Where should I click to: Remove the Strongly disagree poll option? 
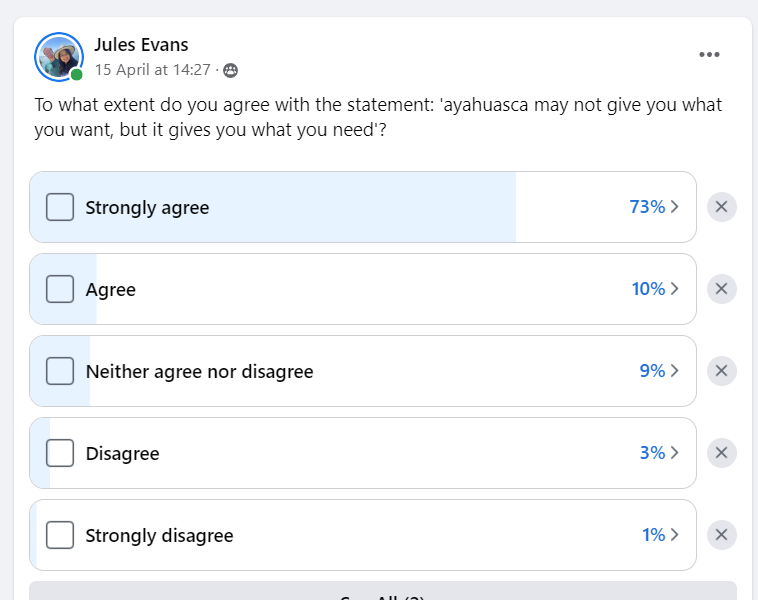(x=721, y=535)
